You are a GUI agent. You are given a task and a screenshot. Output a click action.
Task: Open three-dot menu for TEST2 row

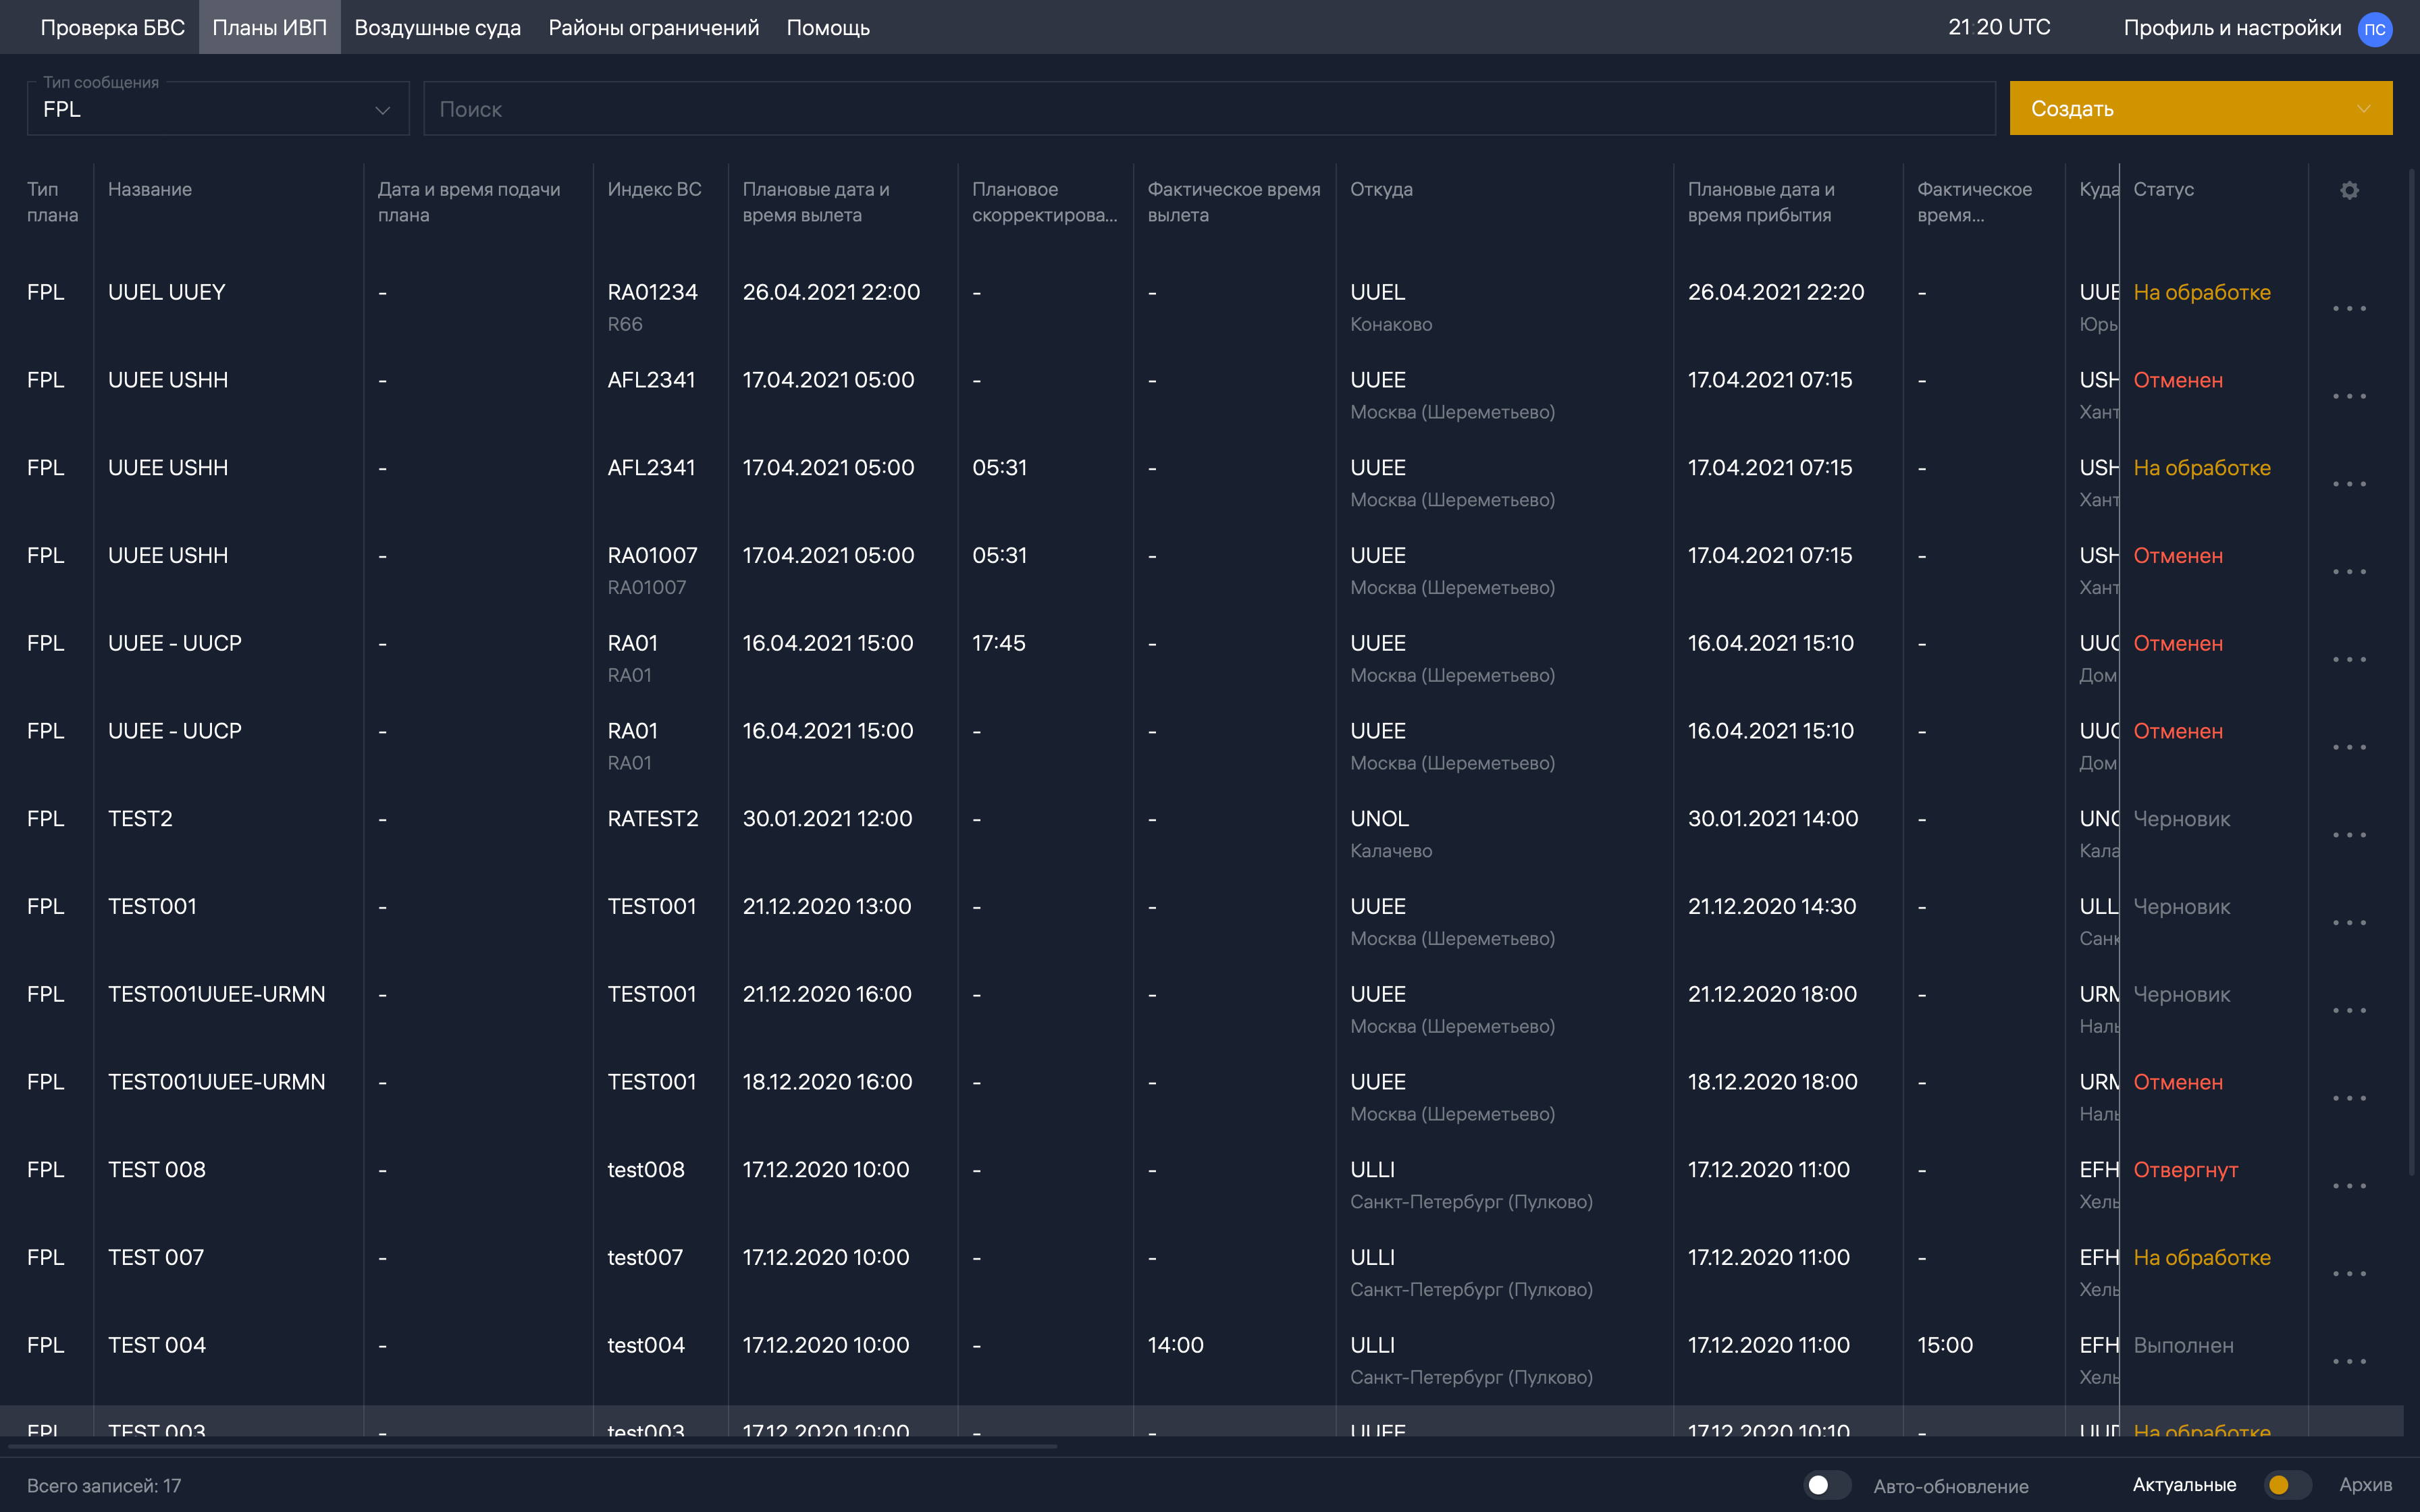(x=2349, y=835)
